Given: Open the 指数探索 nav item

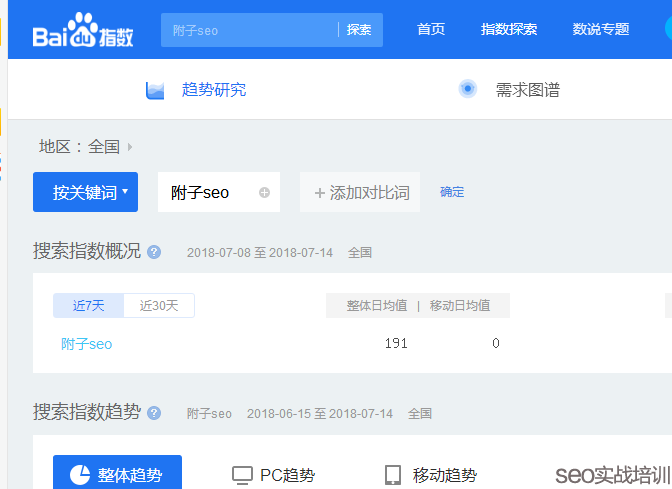Looking at the screenshot, I should [509, 29].
